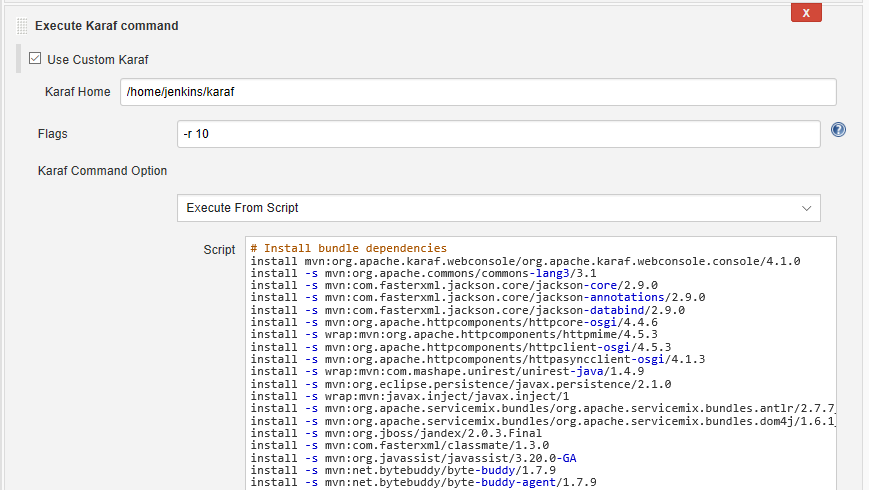Click the httpasyncclient-osgi/4.1.3 install line
The height and width of the screenshot is (490, 869).
(x=478, y=360)
